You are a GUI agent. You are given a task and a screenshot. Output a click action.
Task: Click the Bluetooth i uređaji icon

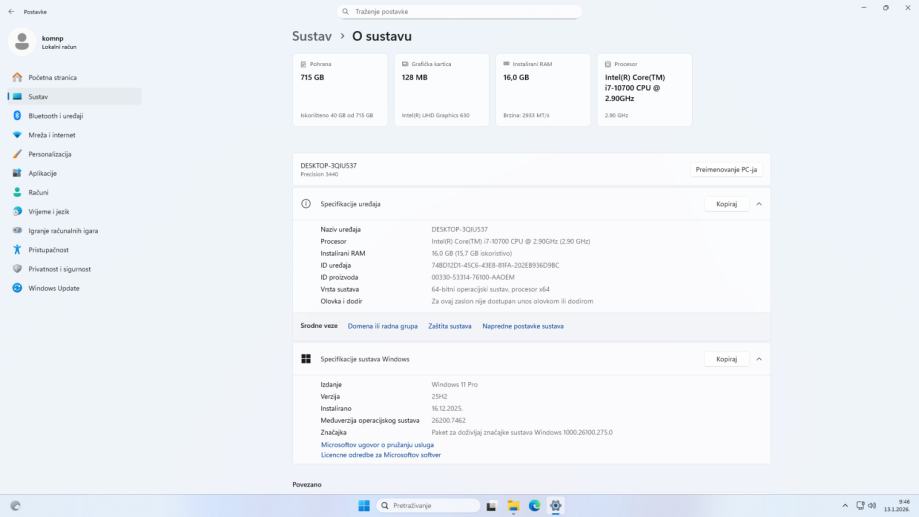pos(17,115)
